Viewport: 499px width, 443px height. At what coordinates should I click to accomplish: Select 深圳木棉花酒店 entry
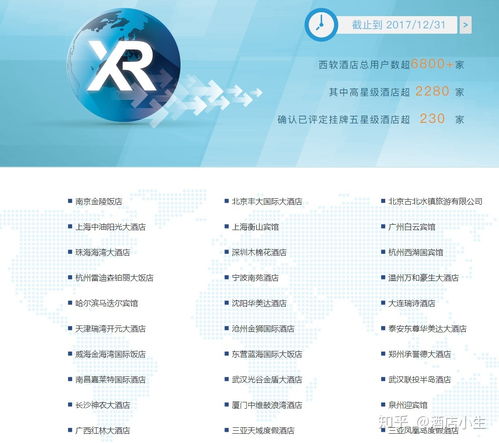(259, 252)
